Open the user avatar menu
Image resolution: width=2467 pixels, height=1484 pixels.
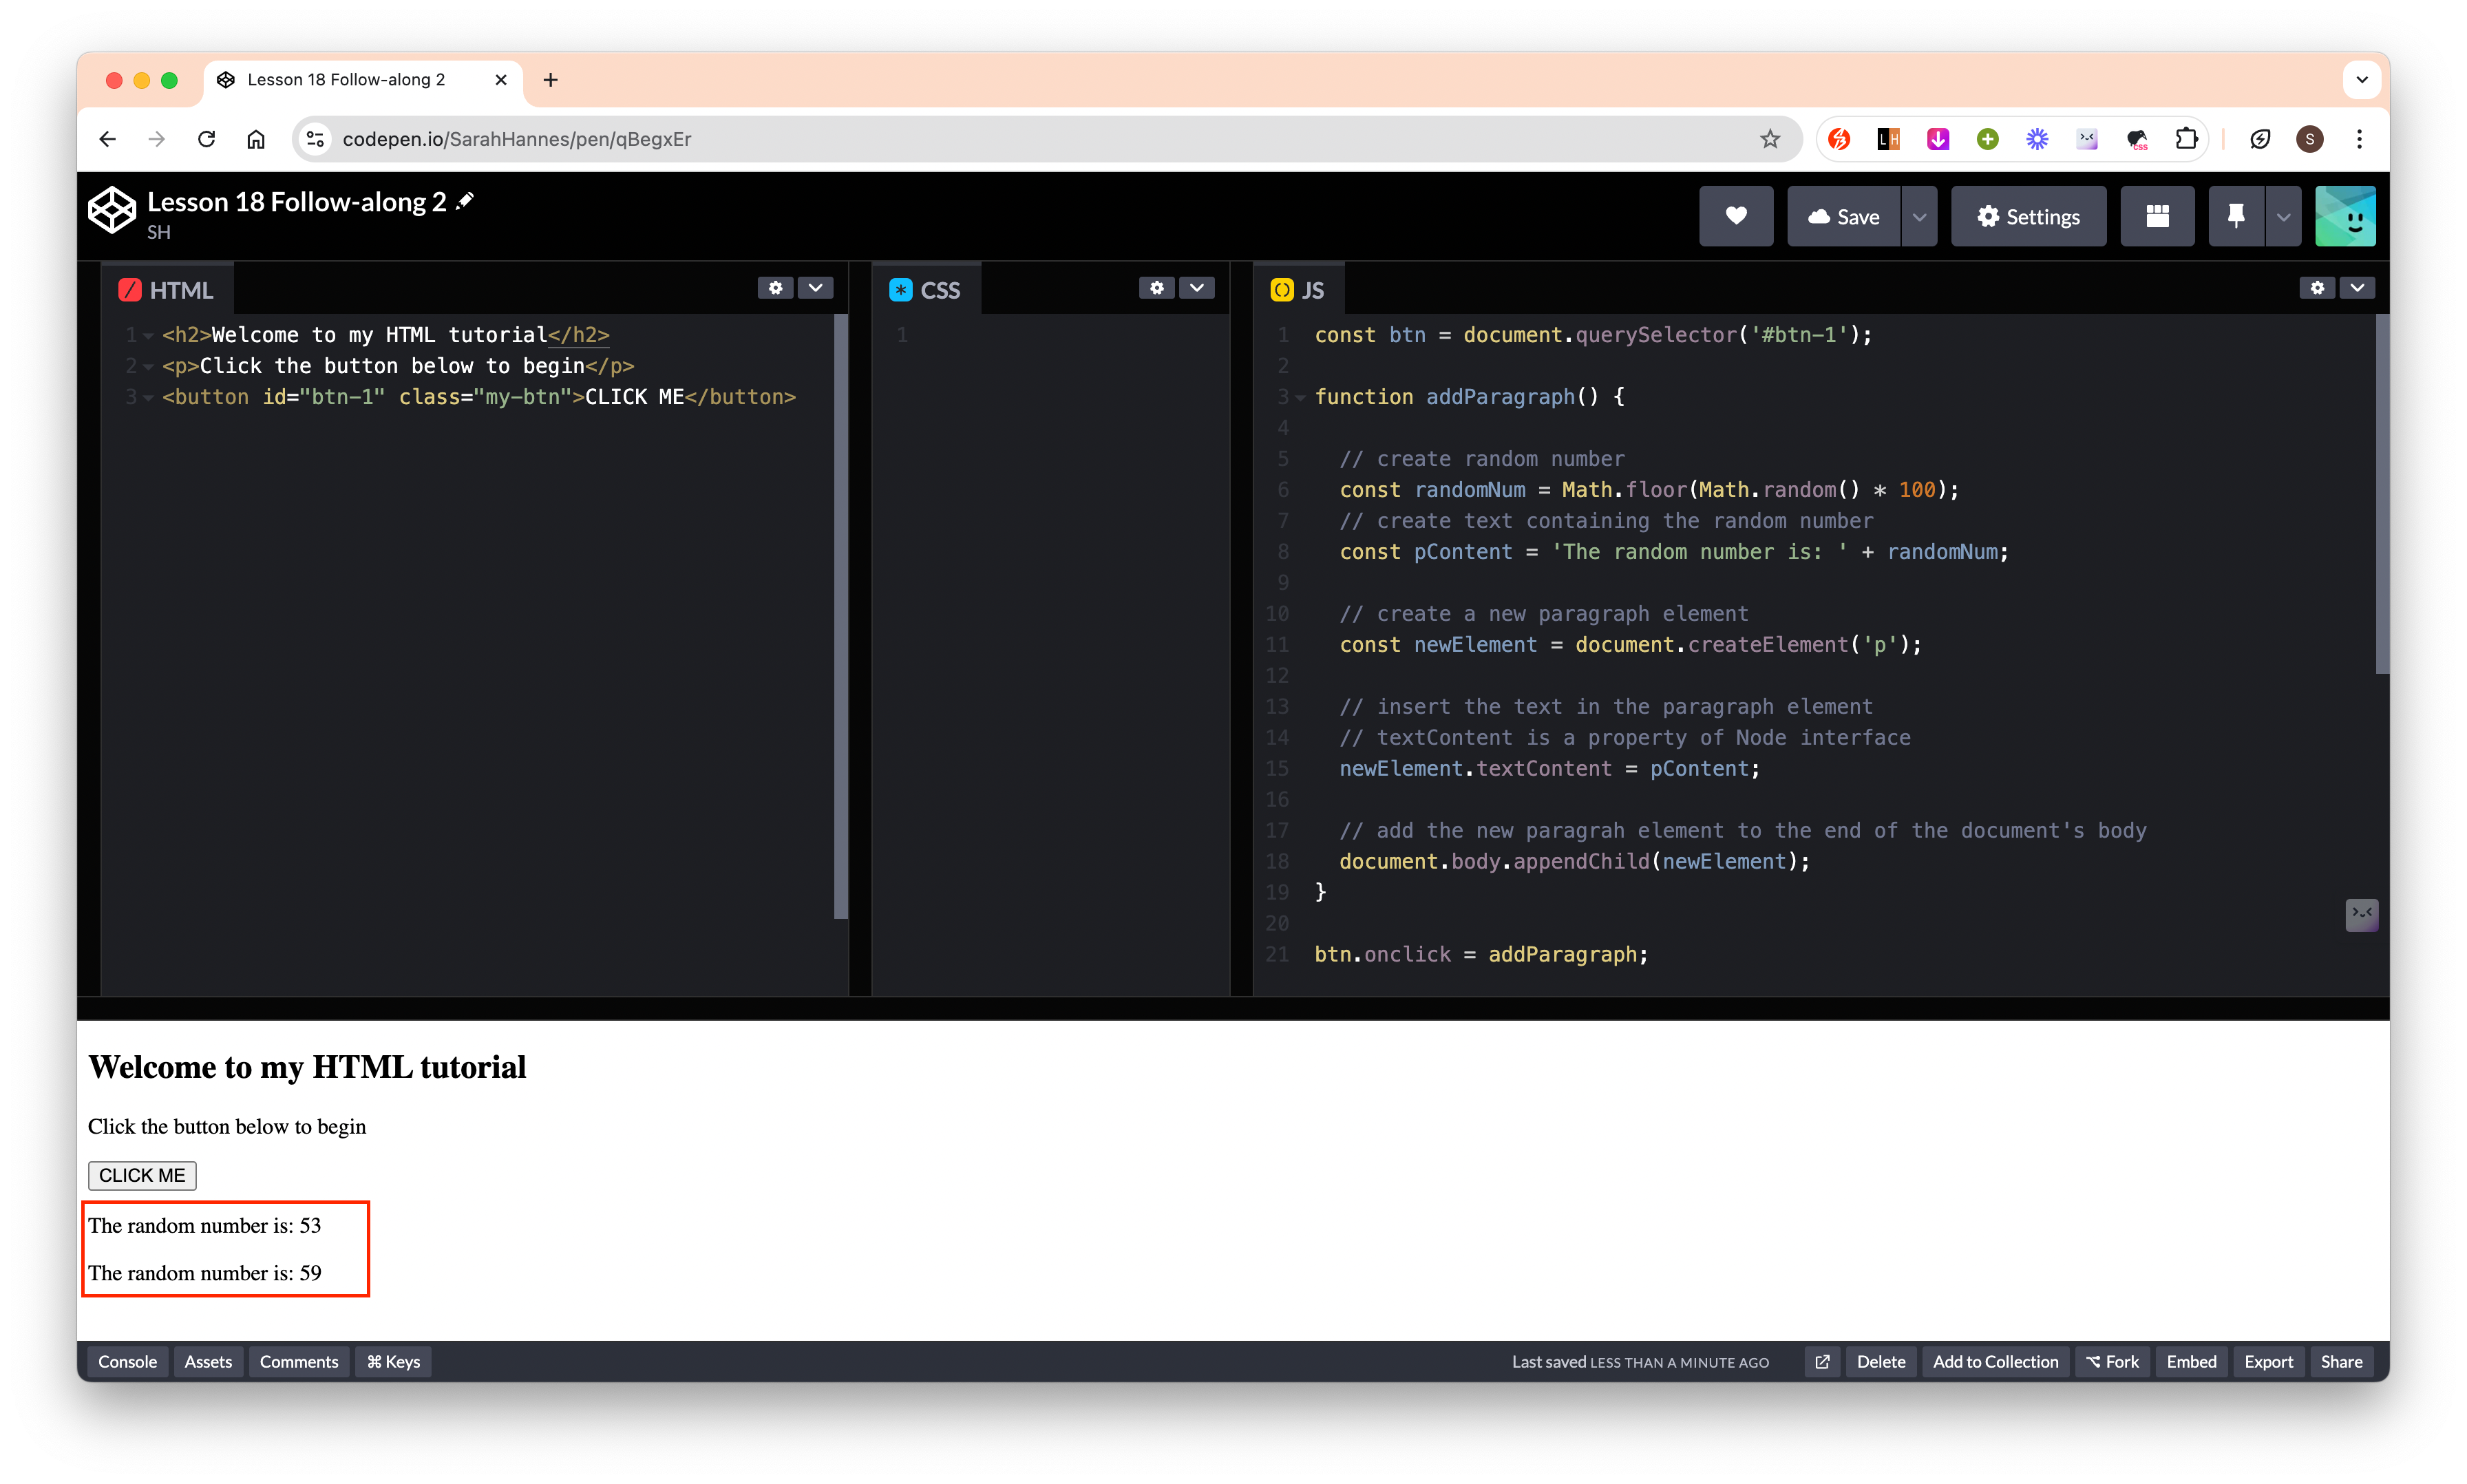2345,216
